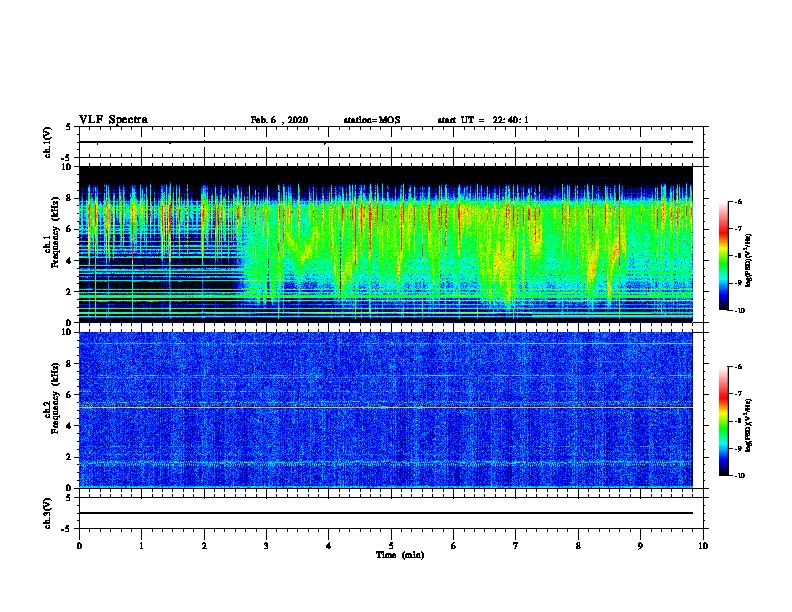Click the "2" tick on time axis
The width and height of the screenshot is (792, 612).
[204, 546]
